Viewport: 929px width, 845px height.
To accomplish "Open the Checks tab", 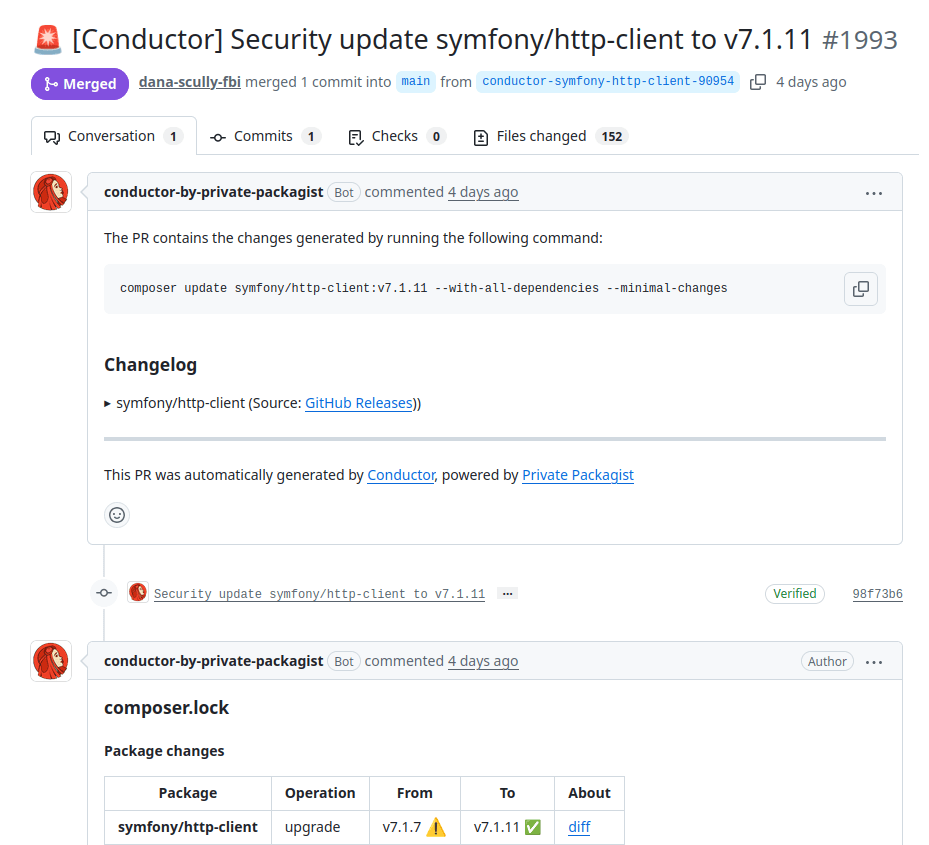I will [397, 136].
